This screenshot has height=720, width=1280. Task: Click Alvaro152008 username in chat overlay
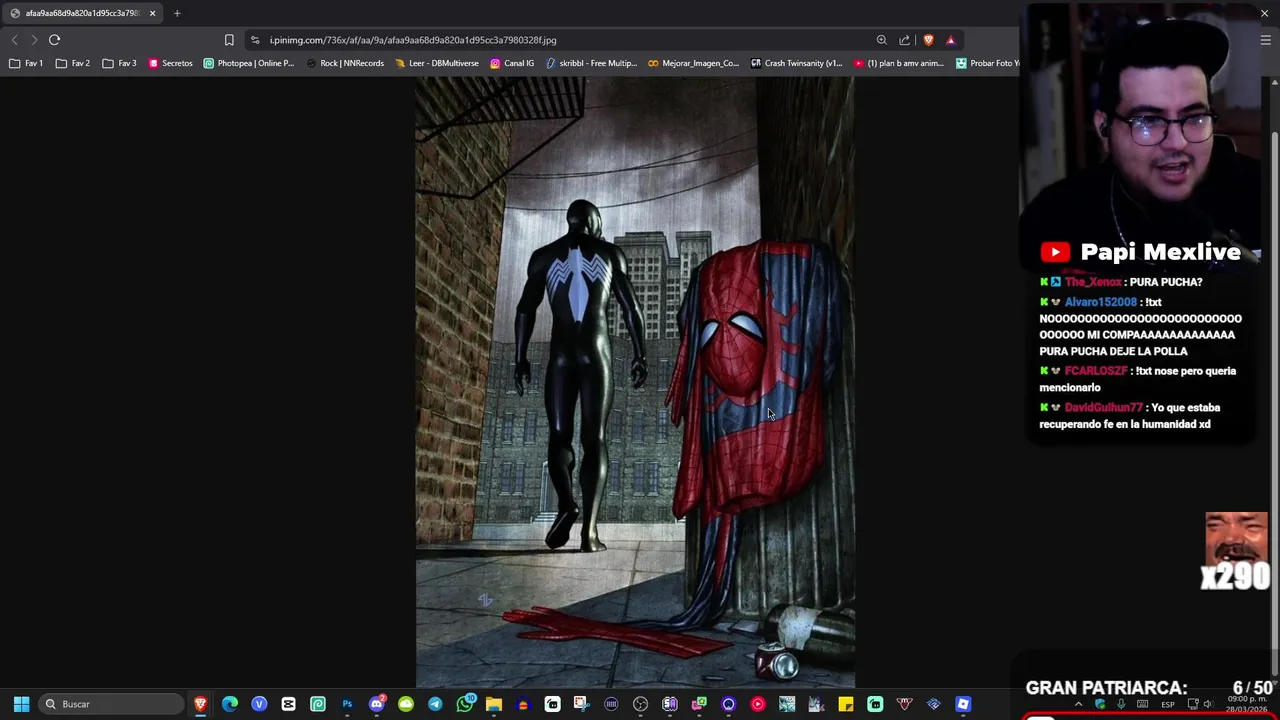click(1101, 302)
